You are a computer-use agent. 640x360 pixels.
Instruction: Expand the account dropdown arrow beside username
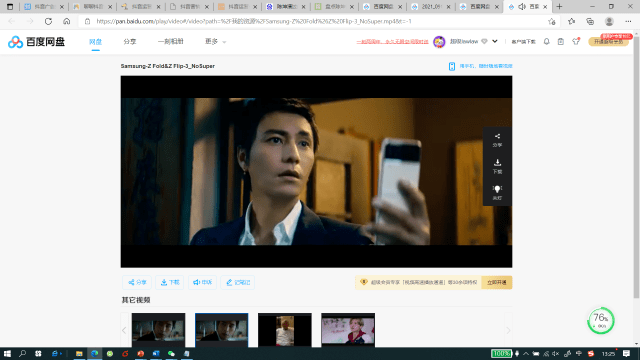tap(495, 42)
